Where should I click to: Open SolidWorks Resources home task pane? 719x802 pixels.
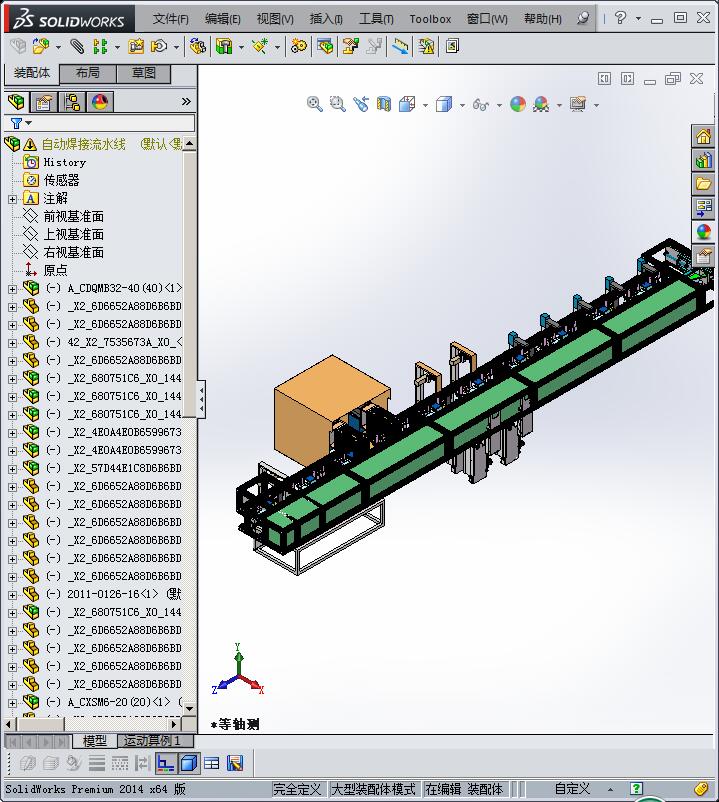(704, 136)
